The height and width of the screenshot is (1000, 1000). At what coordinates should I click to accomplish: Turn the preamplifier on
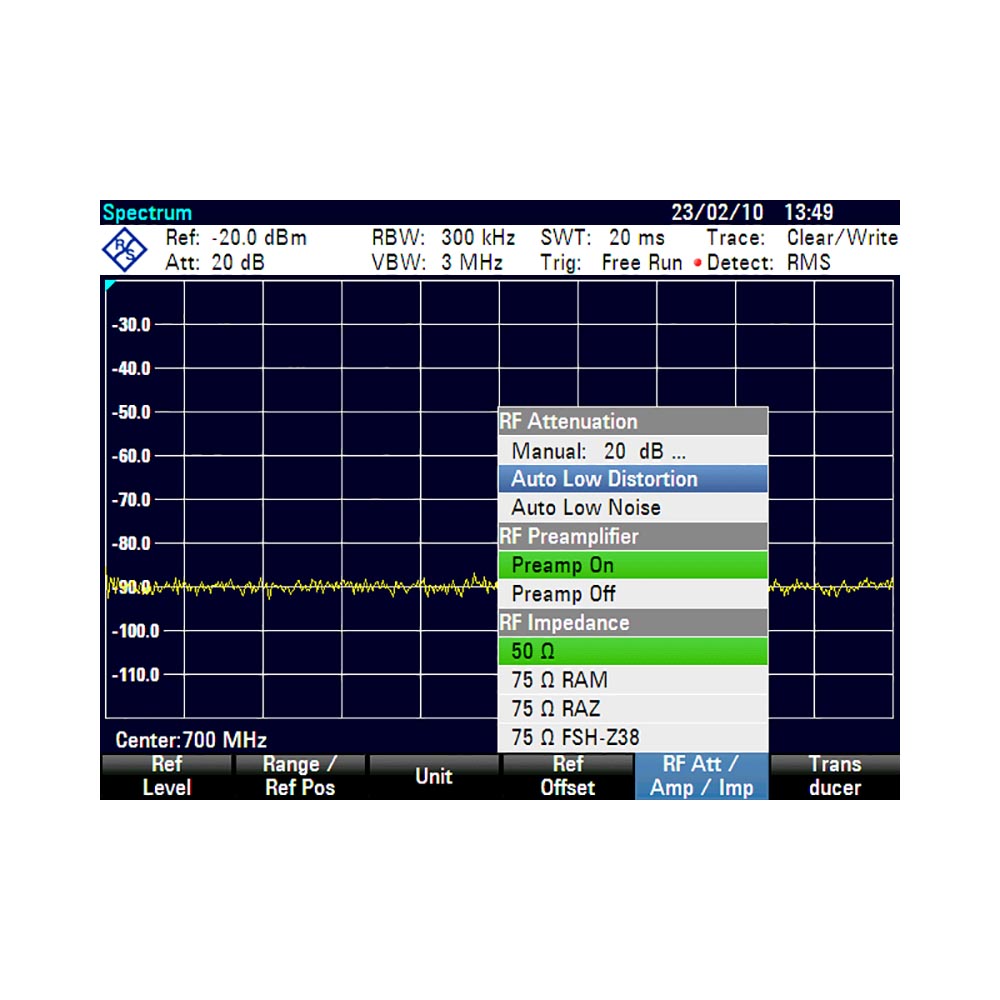(632, 565)
